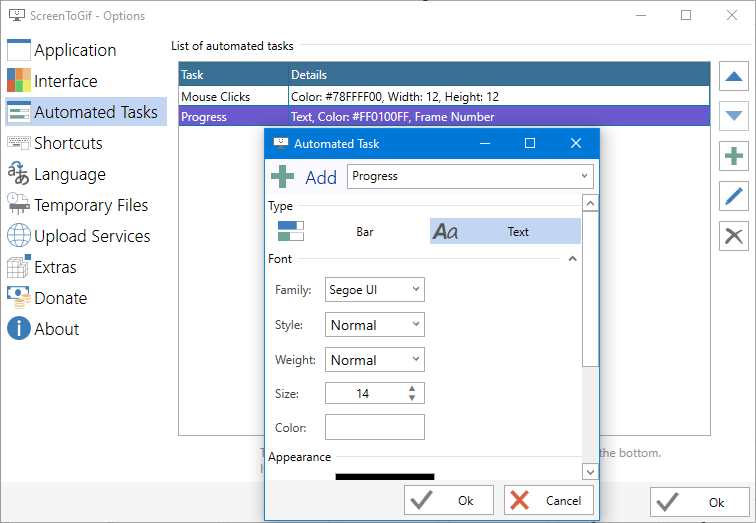Click the dialog scrollbar down arrow
756x523 pixels.
590,471
